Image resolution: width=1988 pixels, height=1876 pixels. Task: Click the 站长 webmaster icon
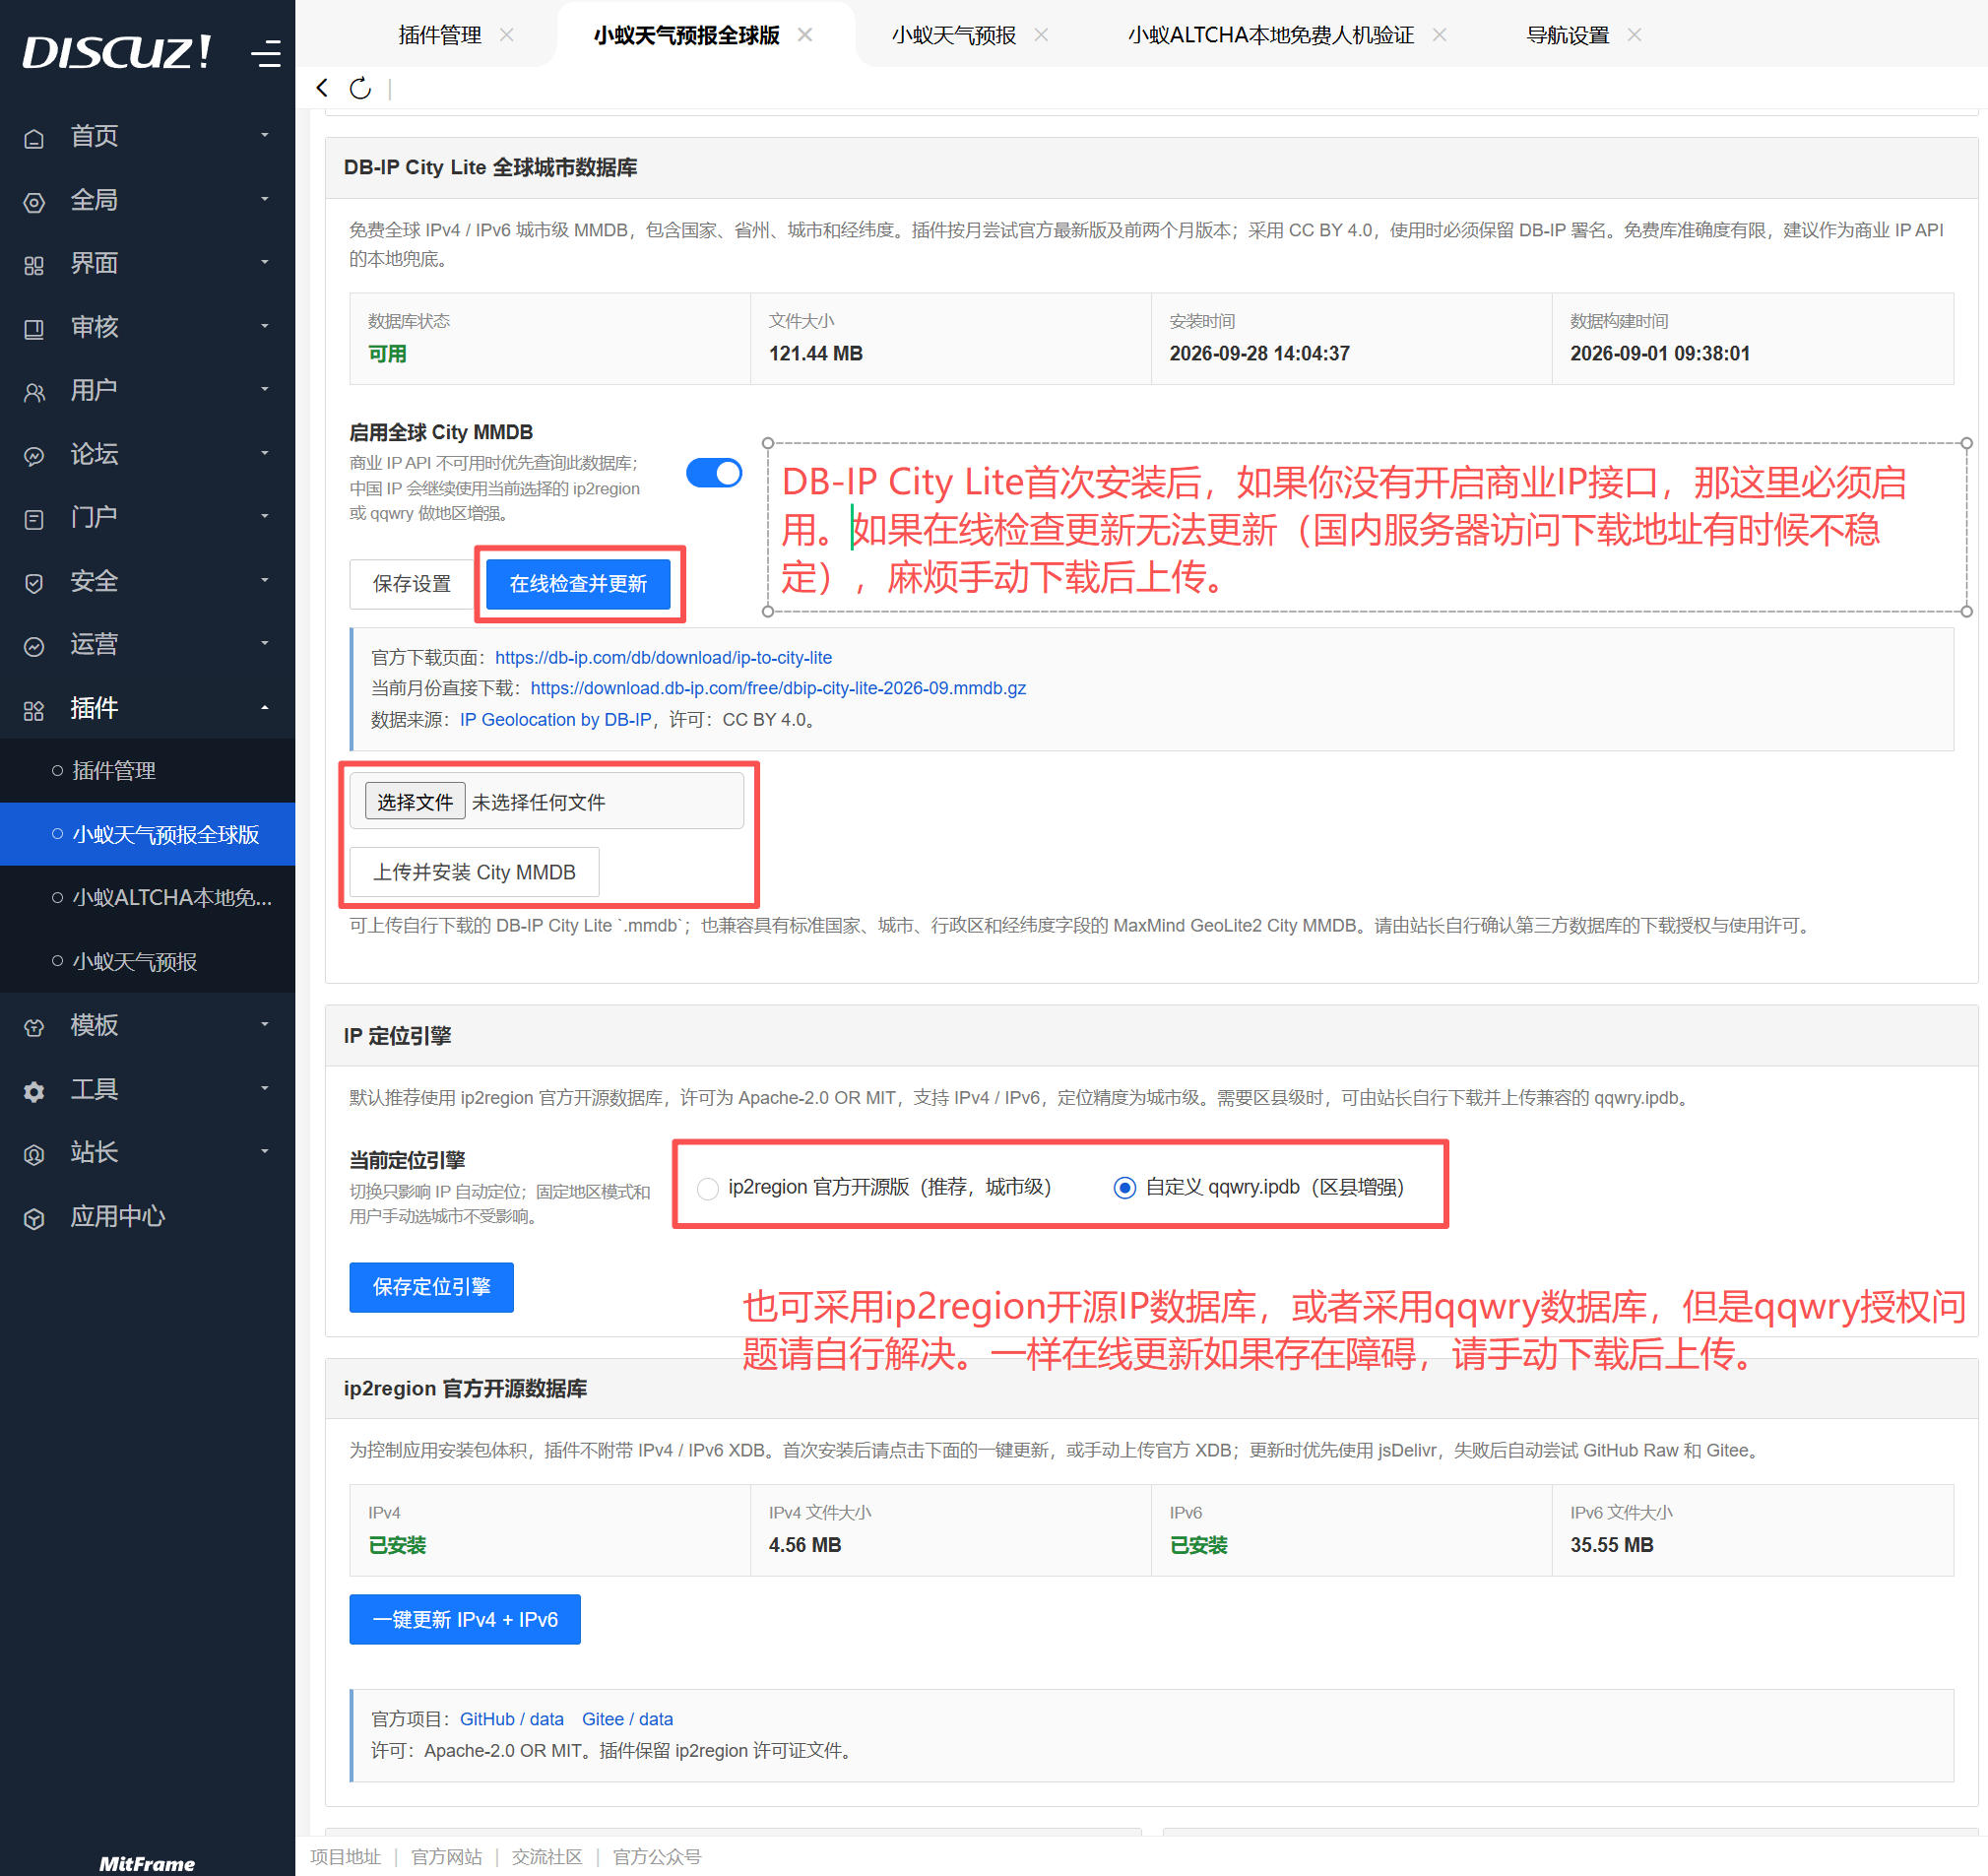tap(34, 1153)
